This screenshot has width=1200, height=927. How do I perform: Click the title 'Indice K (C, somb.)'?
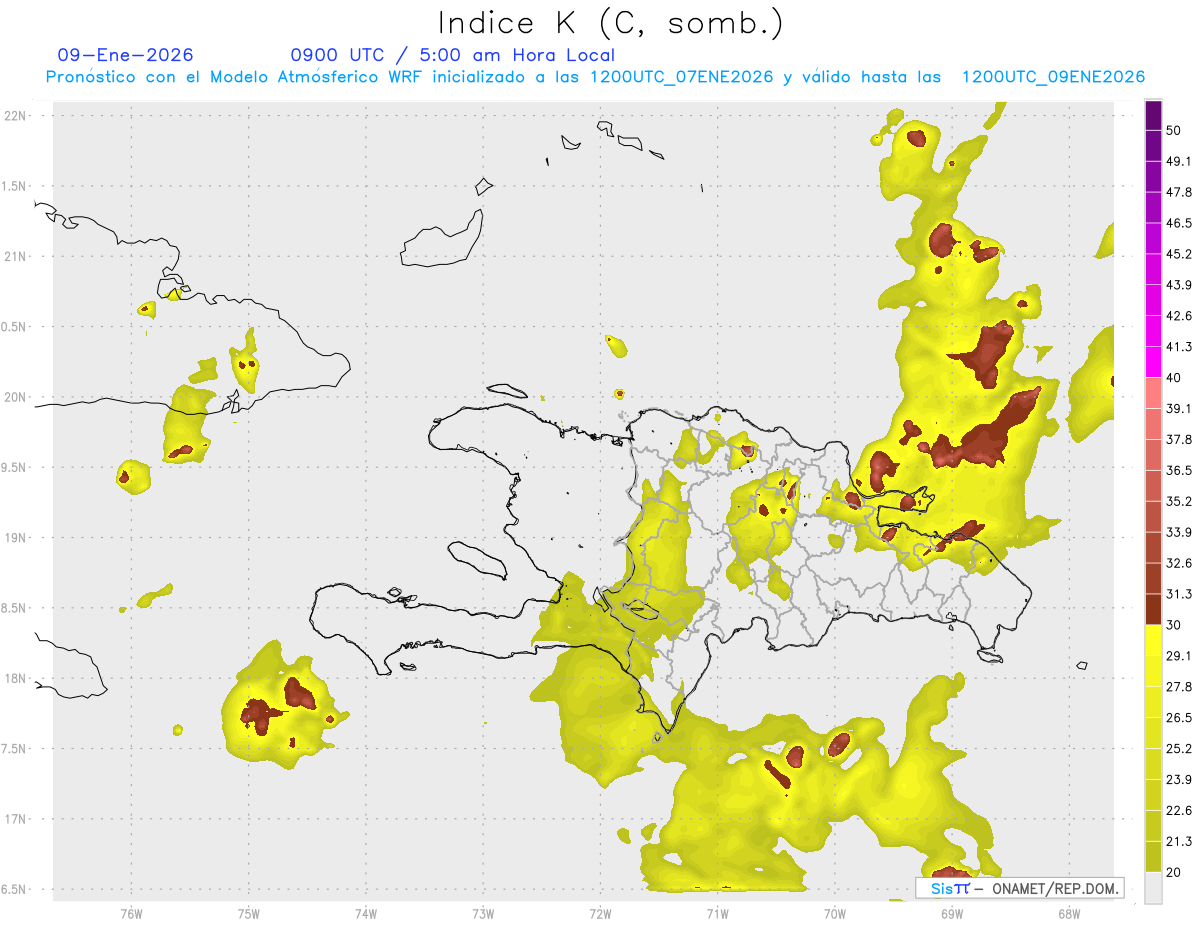tap(610, 24)
